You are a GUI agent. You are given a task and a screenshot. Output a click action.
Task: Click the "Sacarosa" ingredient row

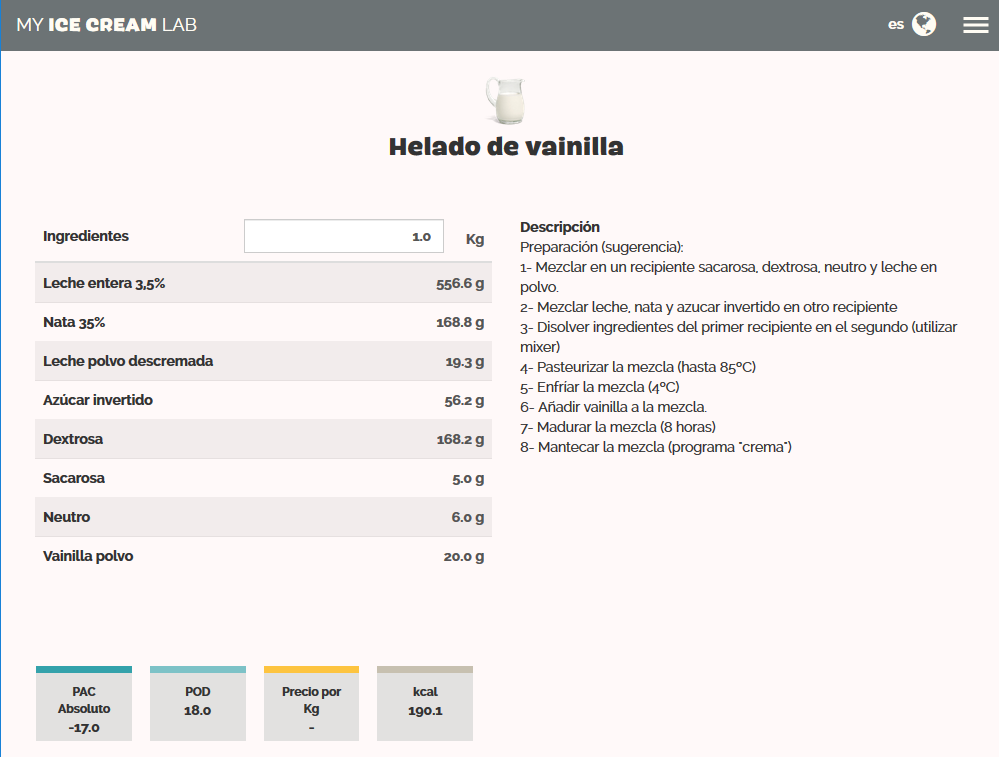point(263,478)
